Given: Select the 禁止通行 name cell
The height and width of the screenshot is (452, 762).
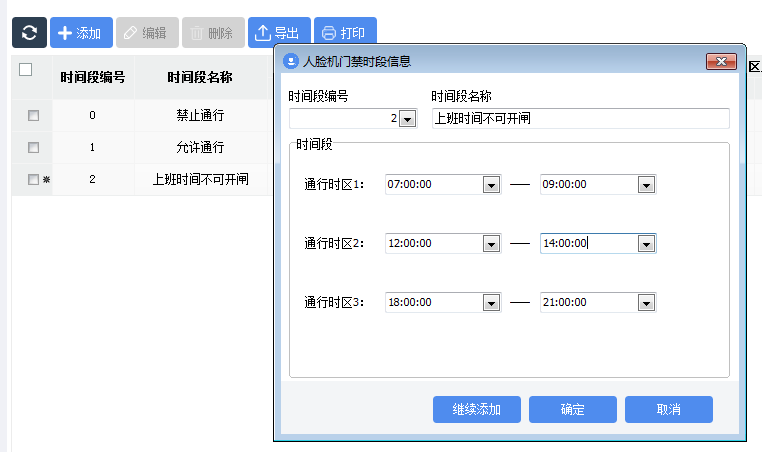Looking at the screenshot, I should tap(200, 115).
